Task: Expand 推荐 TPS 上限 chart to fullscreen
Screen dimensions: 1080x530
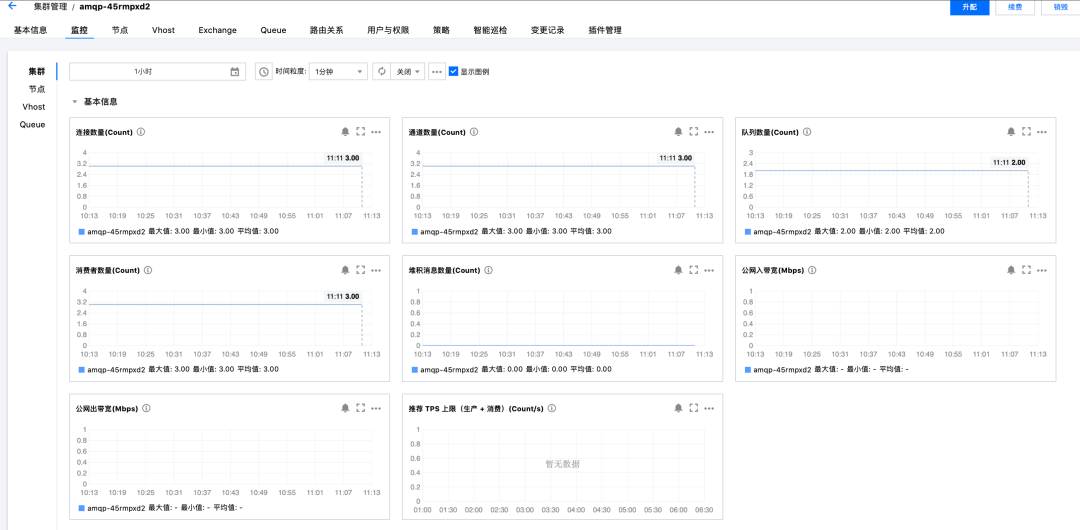Action: [x=694, y=408]
